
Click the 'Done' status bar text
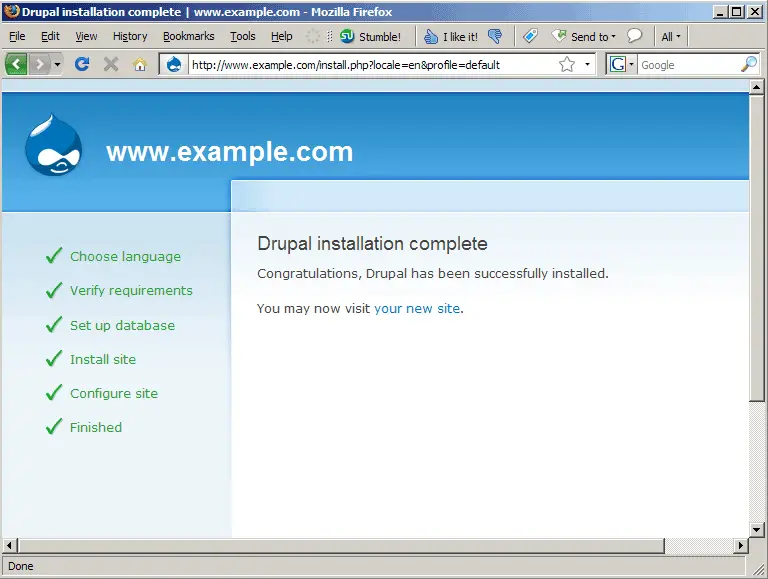(21, 566)
